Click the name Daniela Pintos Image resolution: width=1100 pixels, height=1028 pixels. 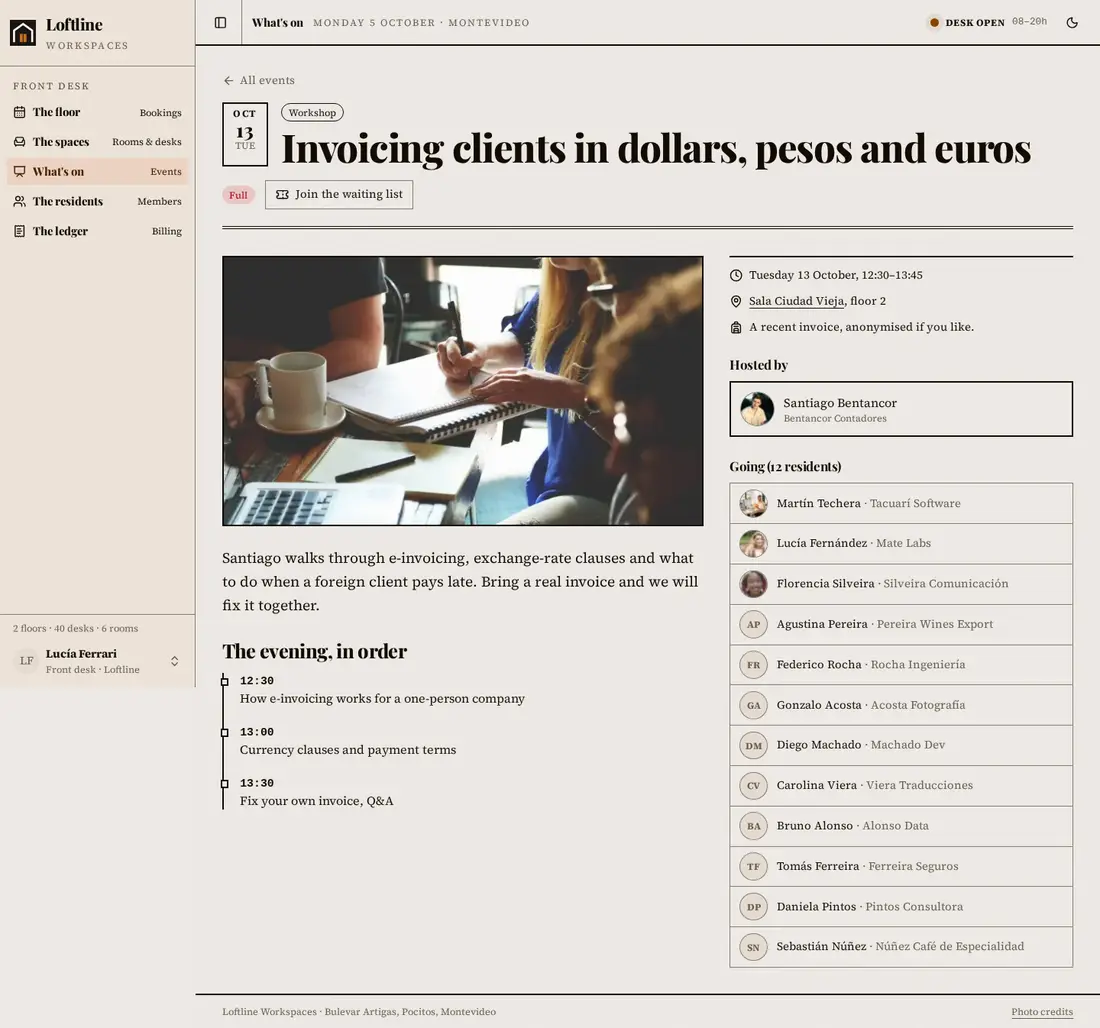click(x=816, y=907)
